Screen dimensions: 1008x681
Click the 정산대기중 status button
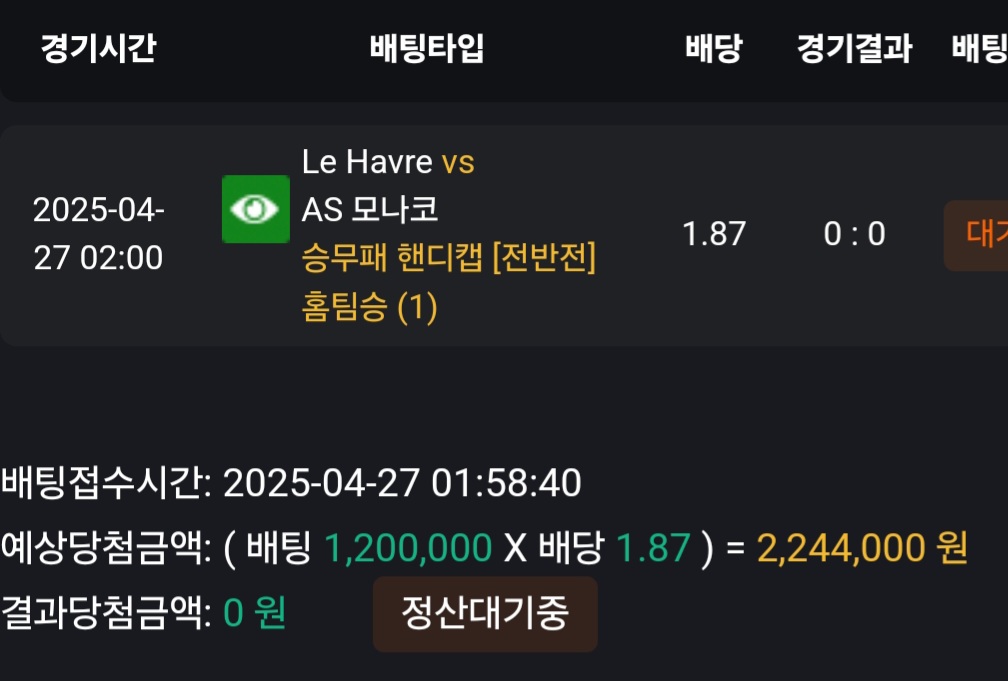pyautogui.click(x=485, y=613)
